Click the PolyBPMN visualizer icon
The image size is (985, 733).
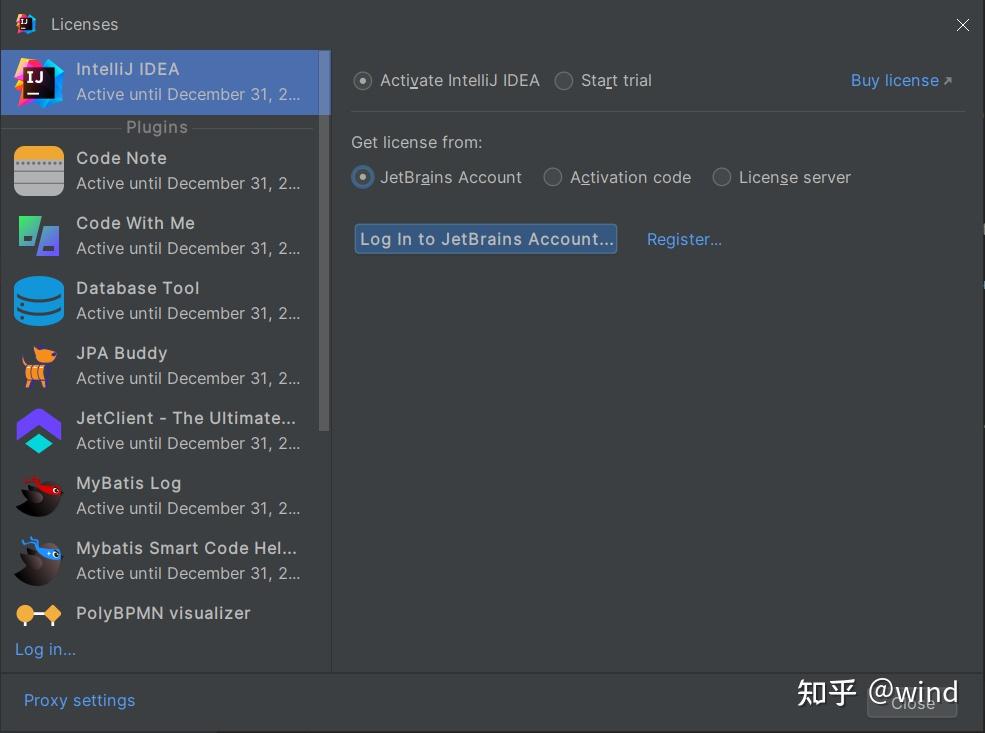point(38,613)
